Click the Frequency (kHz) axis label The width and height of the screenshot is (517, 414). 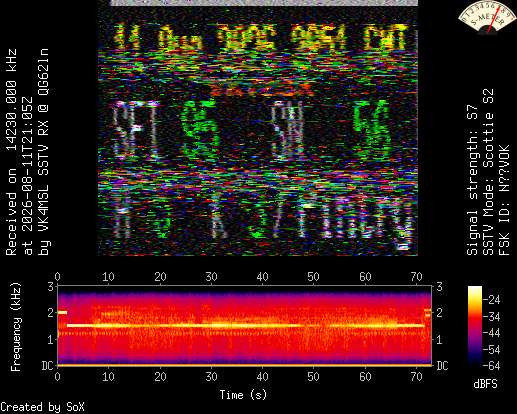16,327
